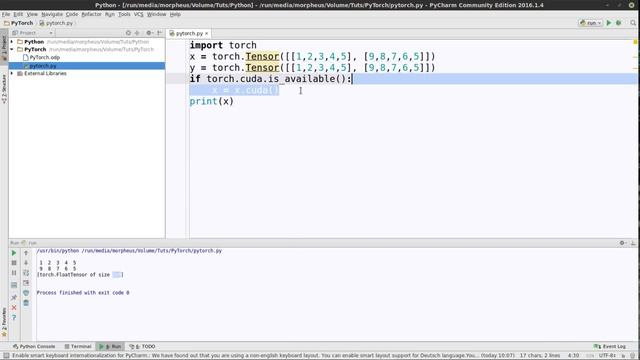The height and width of the screenshot is (360, 640).
Task: Click the line:column indicator in status bar
Action: click(573, 356)
